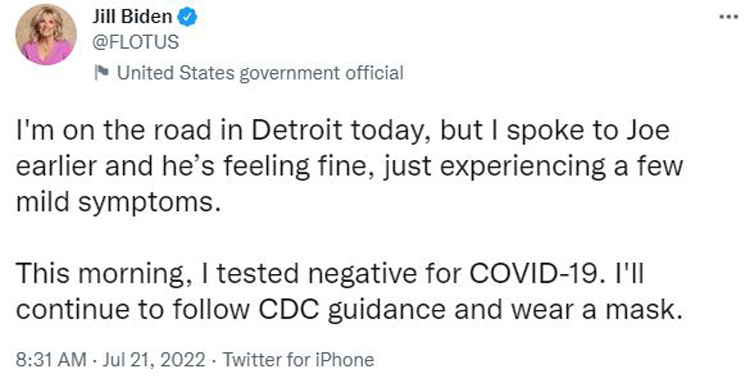The width and height of the screenshot is (750, 383).
Task: Open the Twitter for iPhone source link
Action: (298, 359)
